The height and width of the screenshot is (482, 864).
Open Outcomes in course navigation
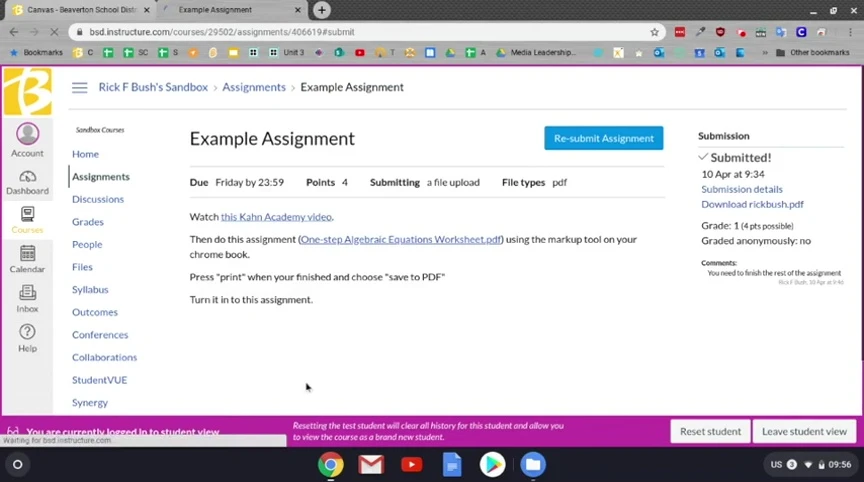95,312
